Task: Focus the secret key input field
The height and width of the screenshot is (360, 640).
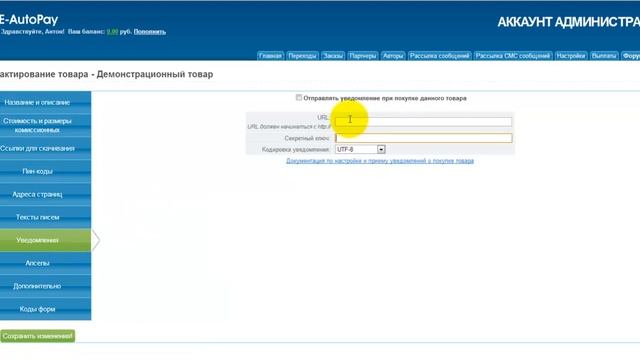Action: (x=423, y=138)
